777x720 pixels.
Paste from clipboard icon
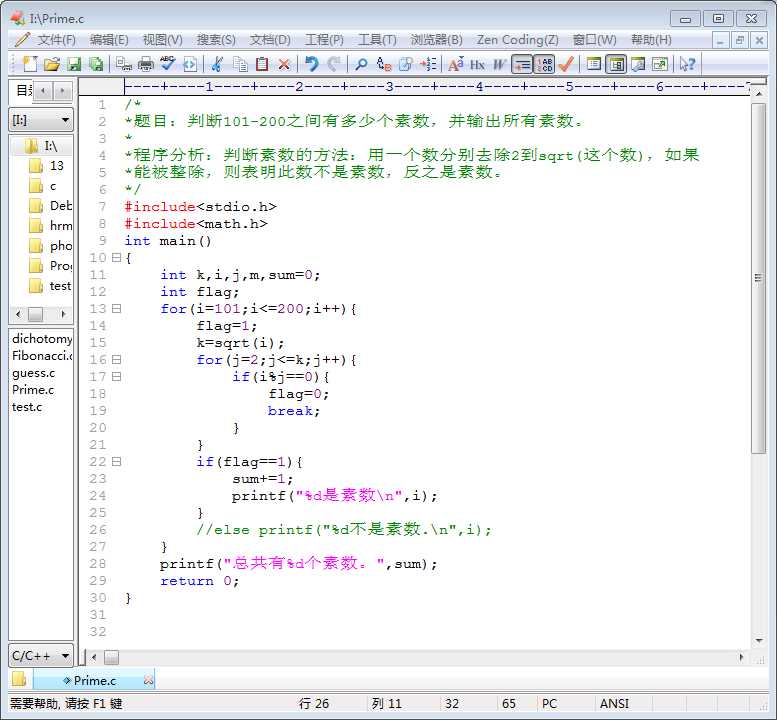(262, 64)
